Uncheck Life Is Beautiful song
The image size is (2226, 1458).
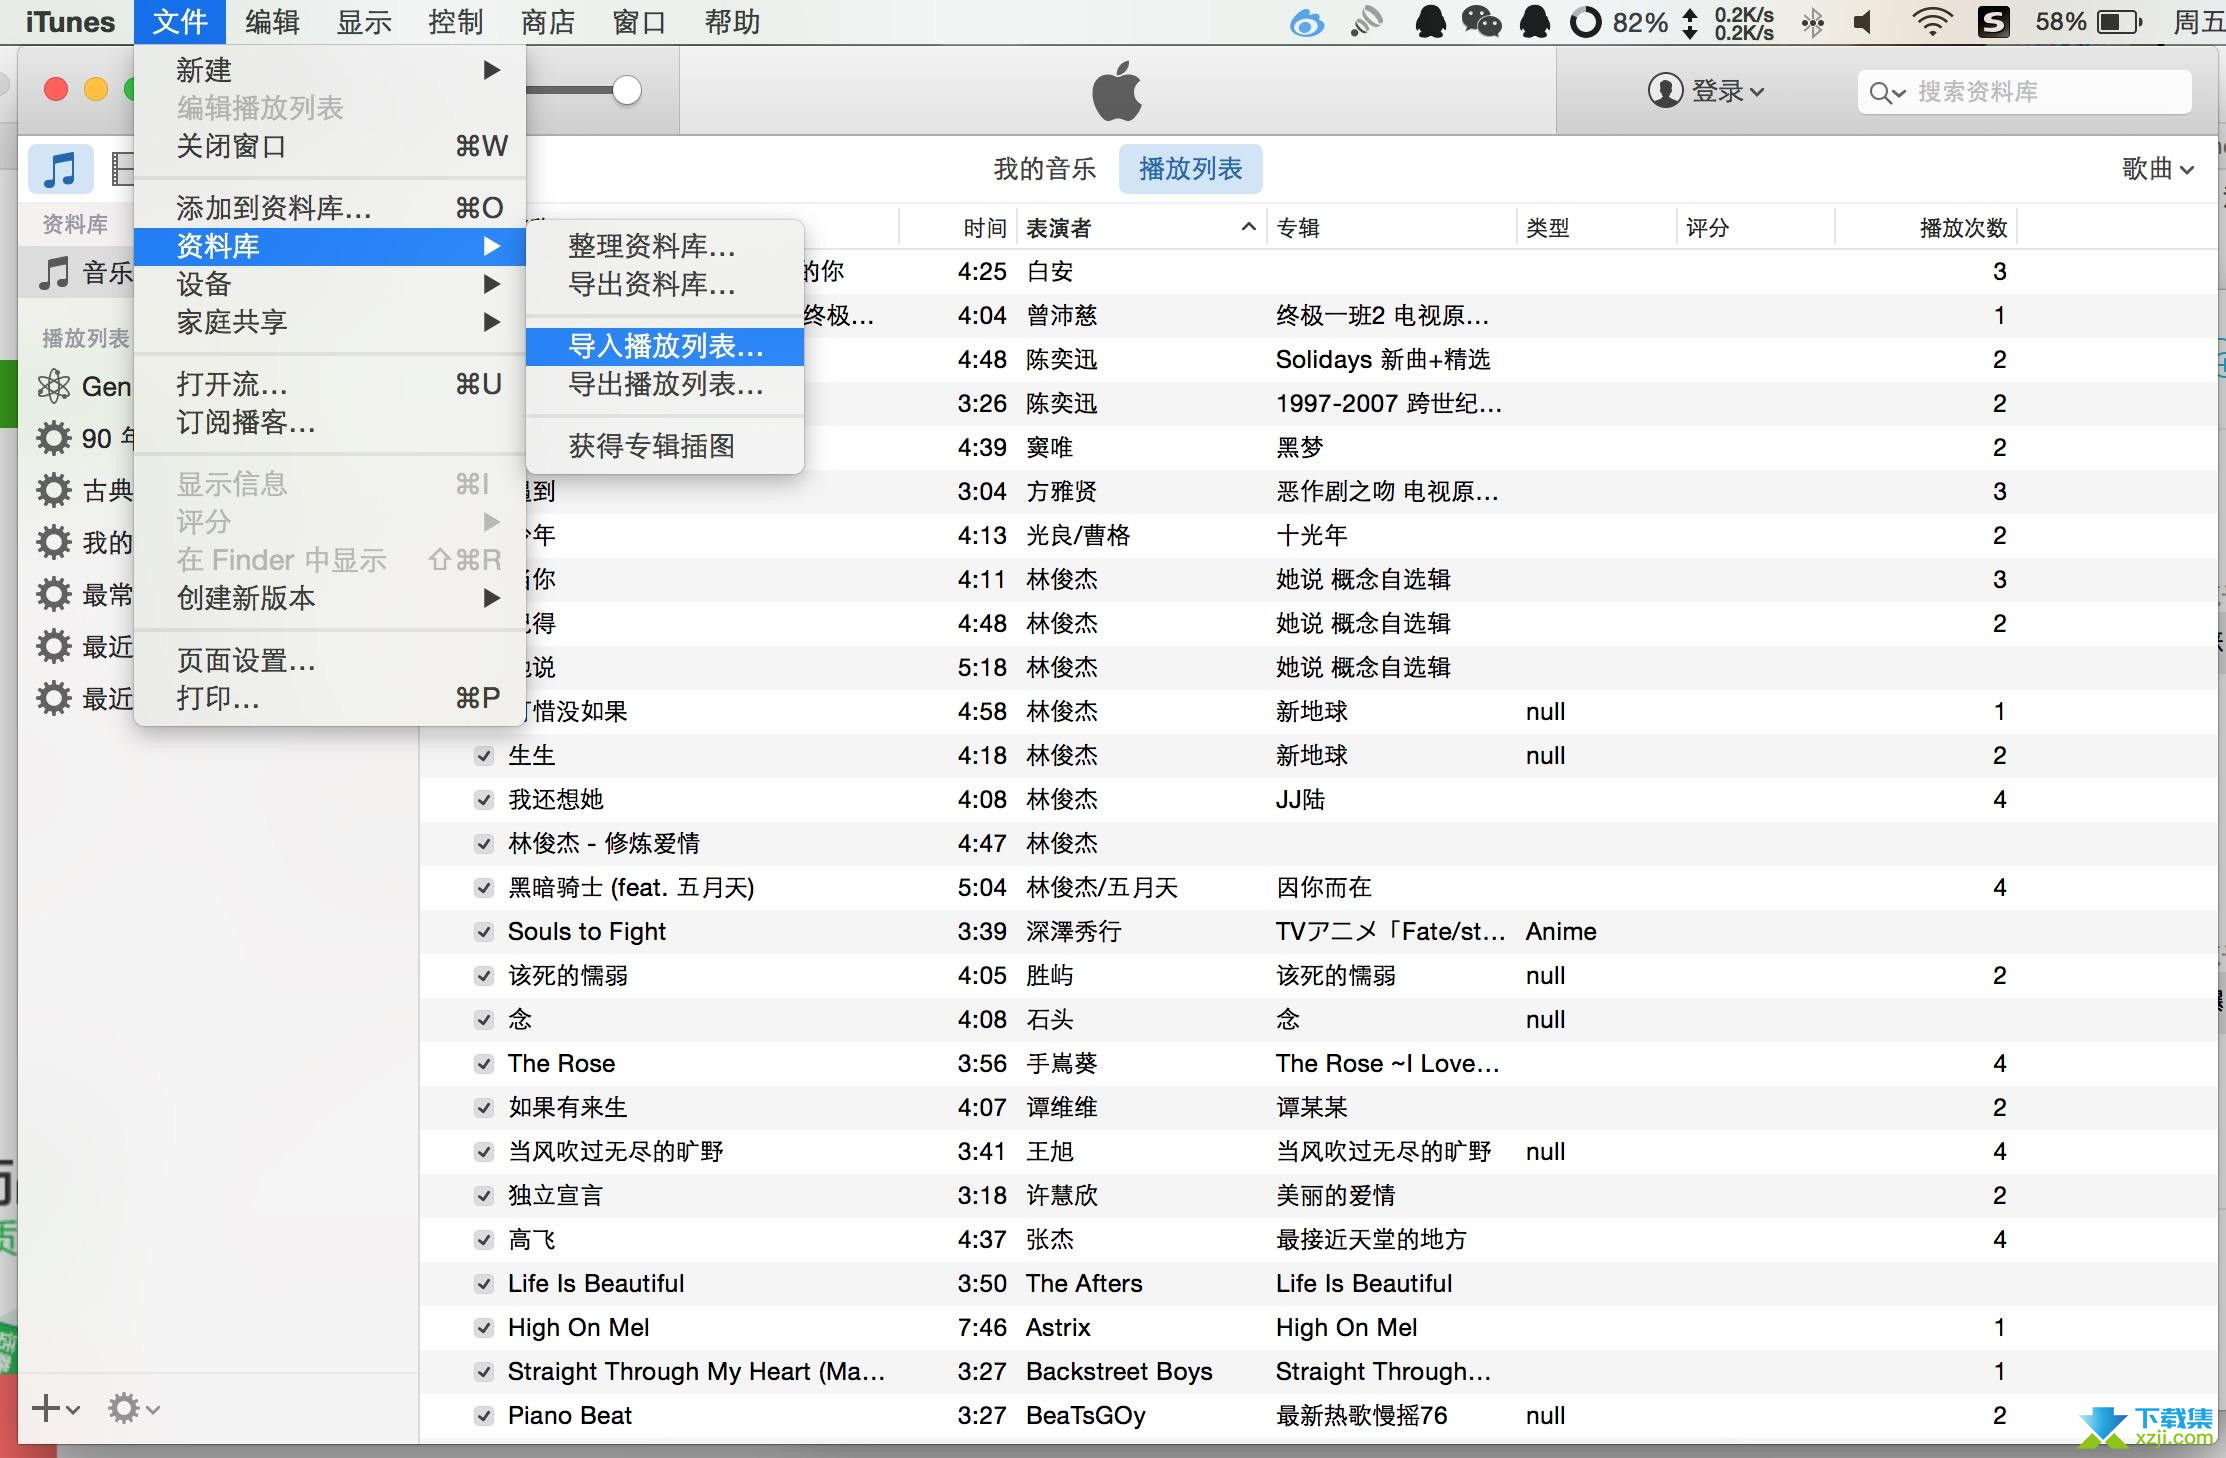[484, 1284]
